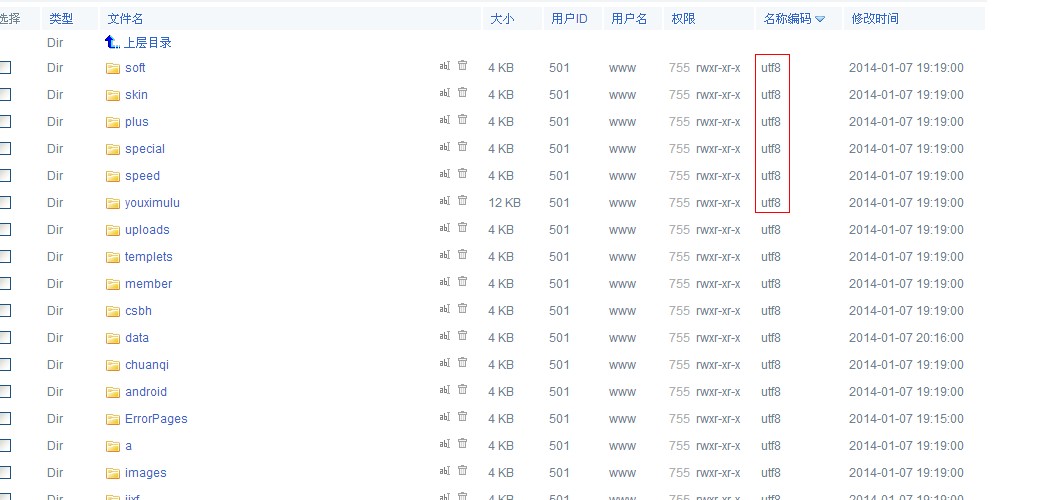
Task: Click trash icon in the images row
Action: pyautogui.click(x=462, y=471)
